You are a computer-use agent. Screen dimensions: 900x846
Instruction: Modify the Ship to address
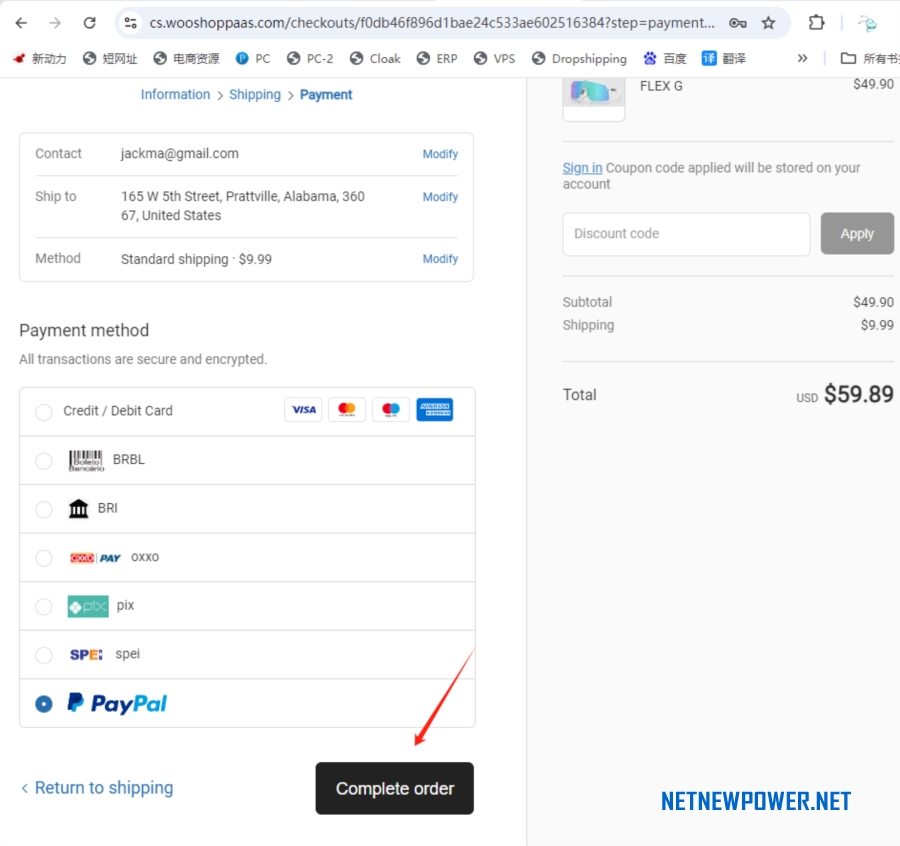[x=440, y=197]
